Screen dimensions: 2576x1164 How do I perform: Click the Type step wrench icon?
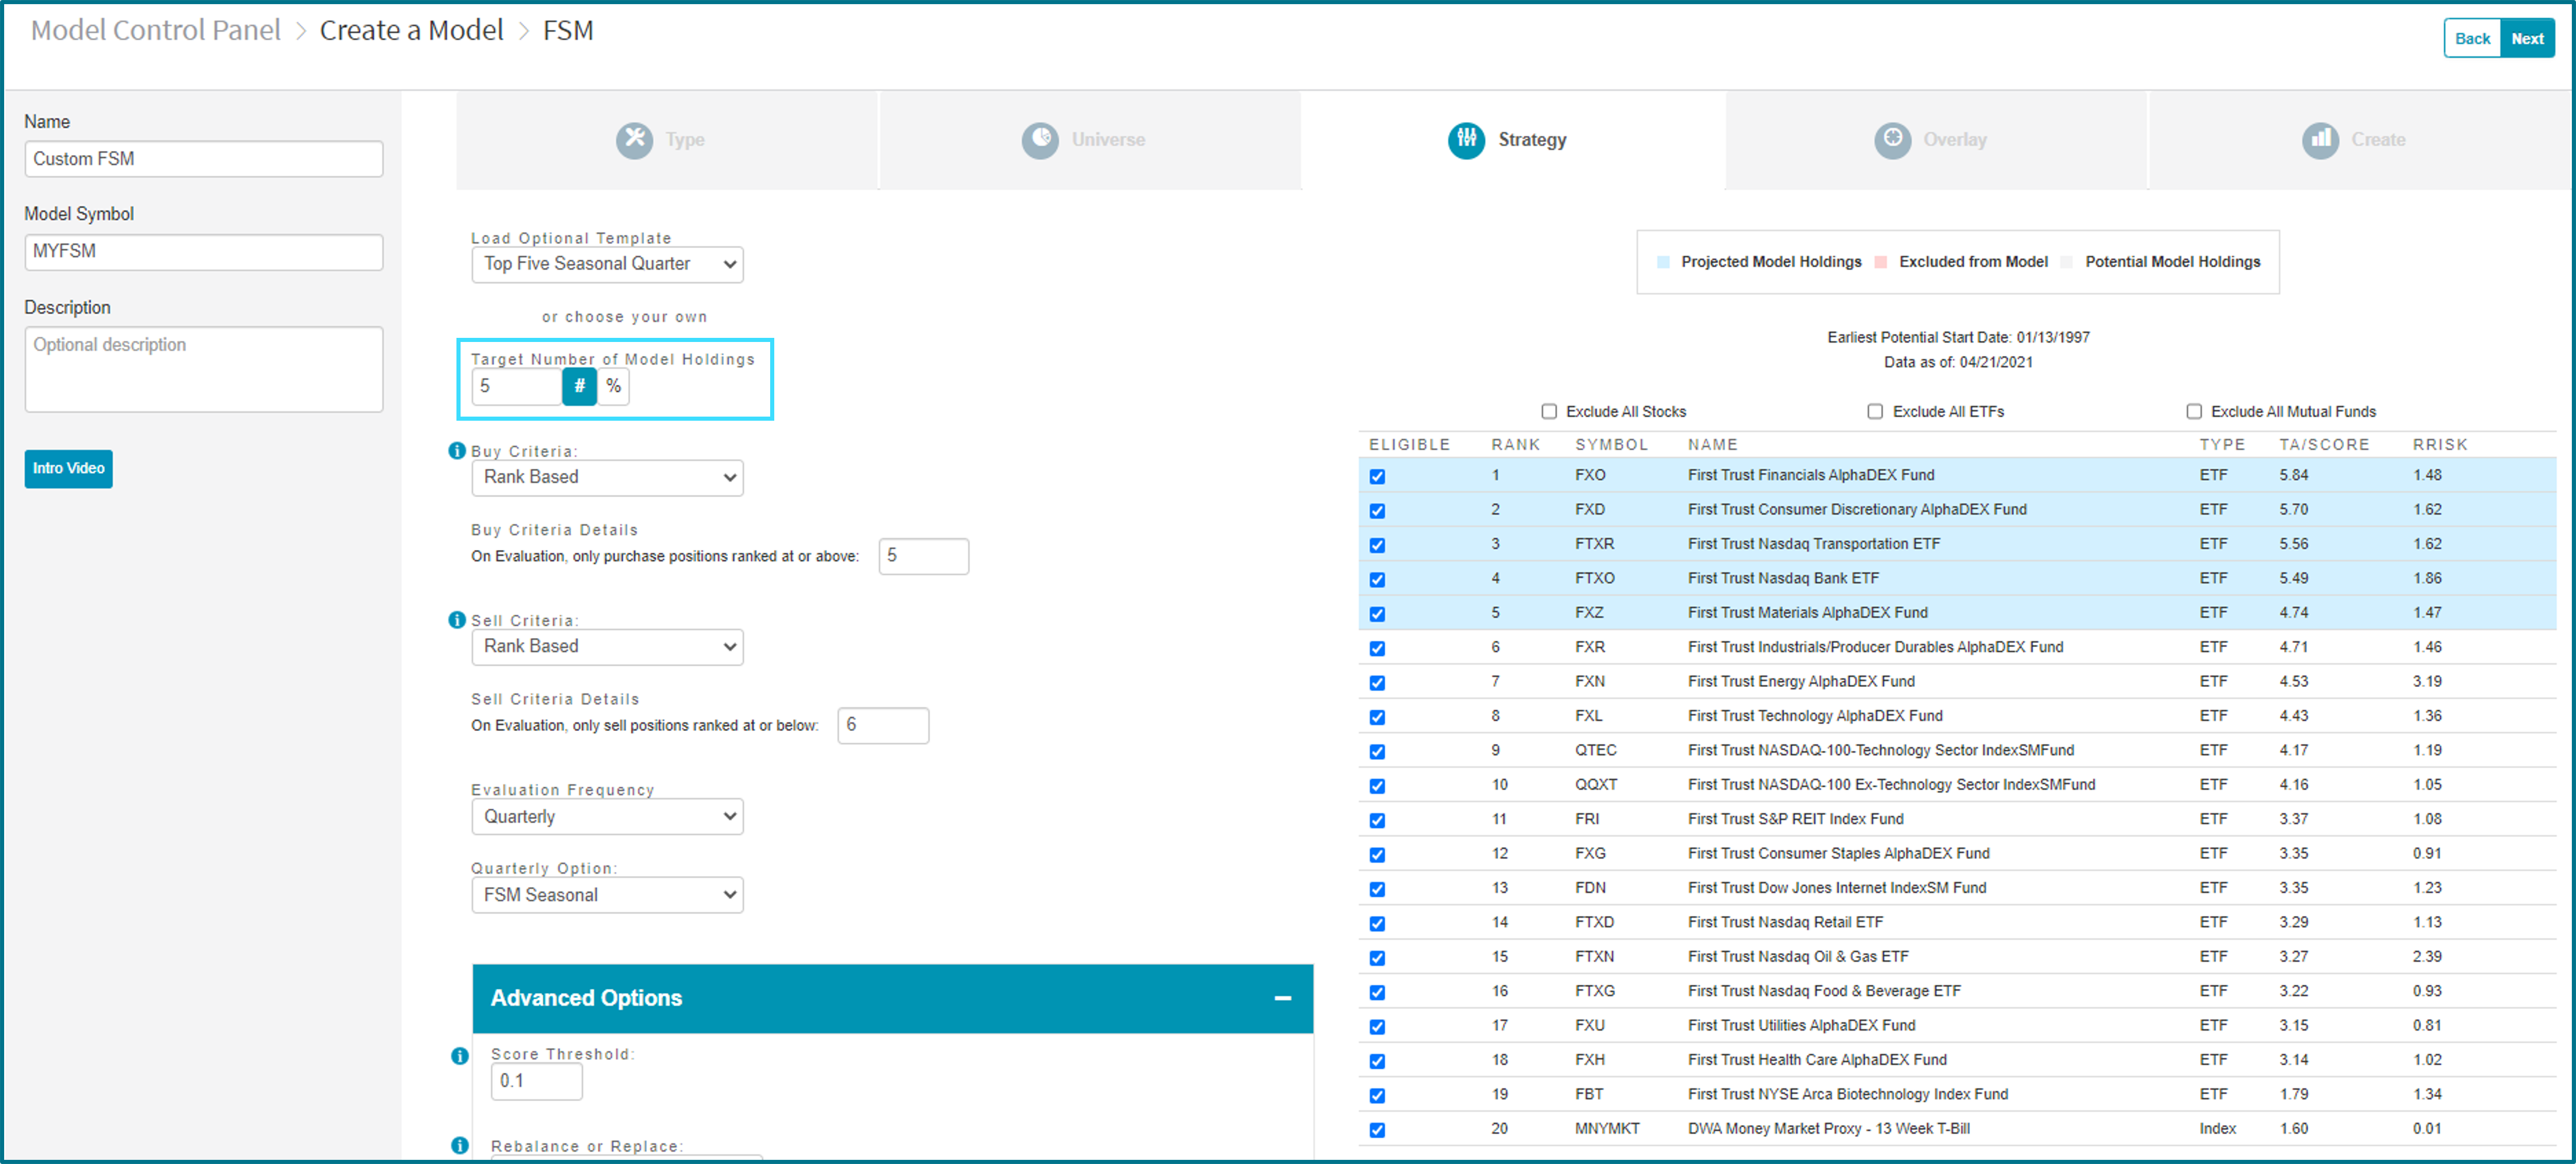tap(634, 140)
